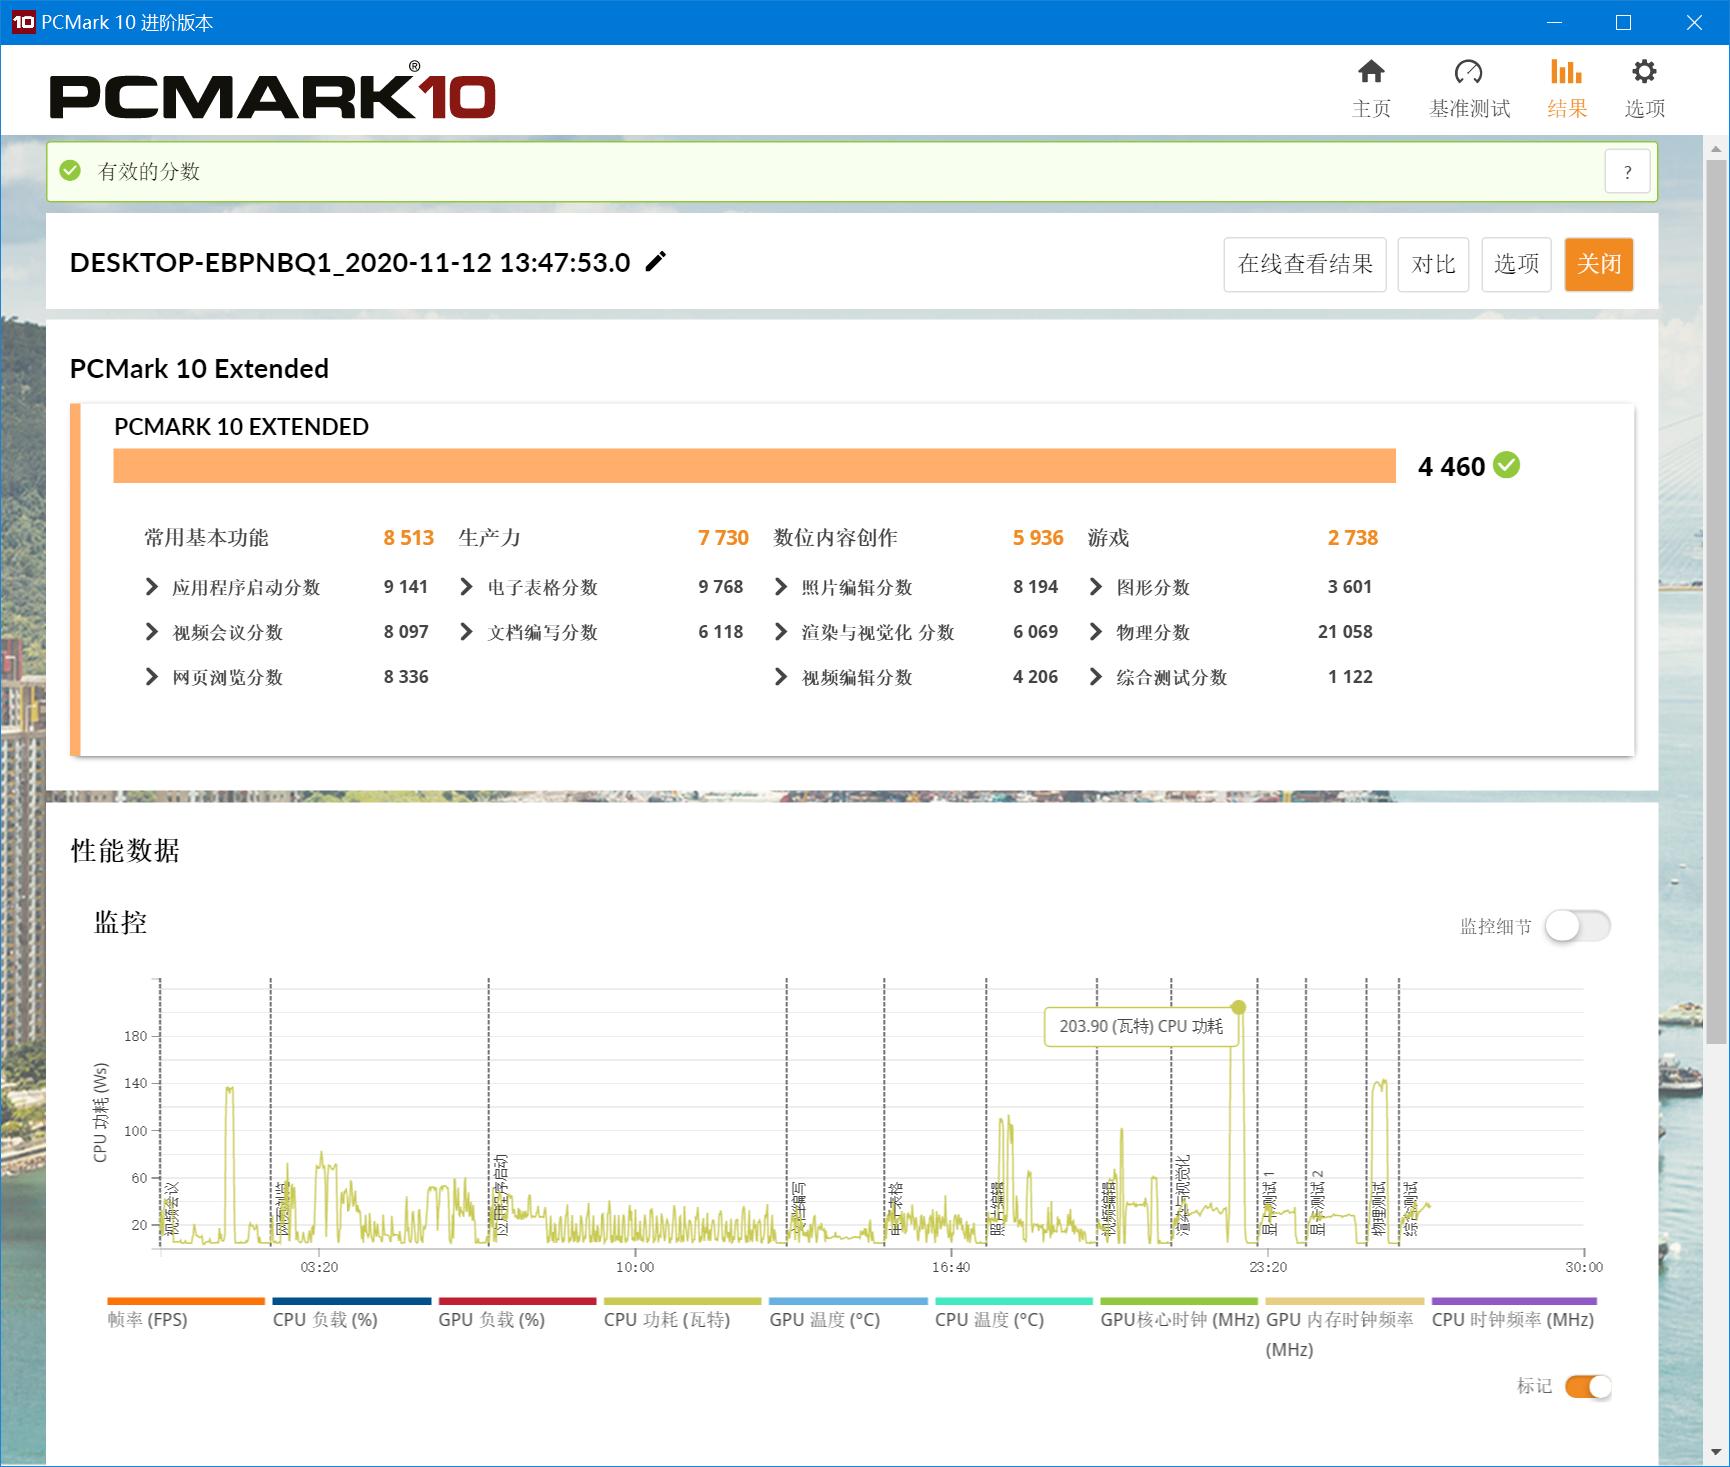The width and height of the screenshot is (1730, 1467).
Task: Select the 帧率 (FPS) orange legend swatch
Action: pyautogui.click(x=186, y=1301)
